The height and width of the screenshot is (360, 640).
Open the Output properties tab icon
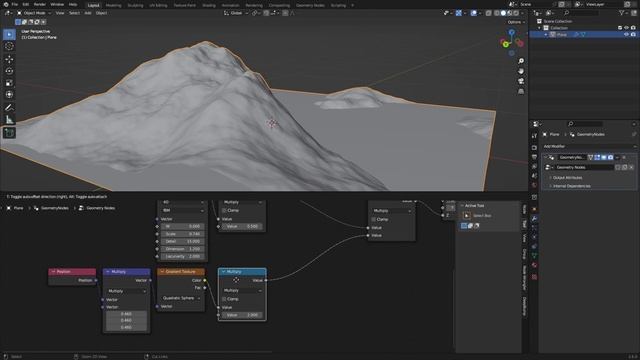pos(534,157)
